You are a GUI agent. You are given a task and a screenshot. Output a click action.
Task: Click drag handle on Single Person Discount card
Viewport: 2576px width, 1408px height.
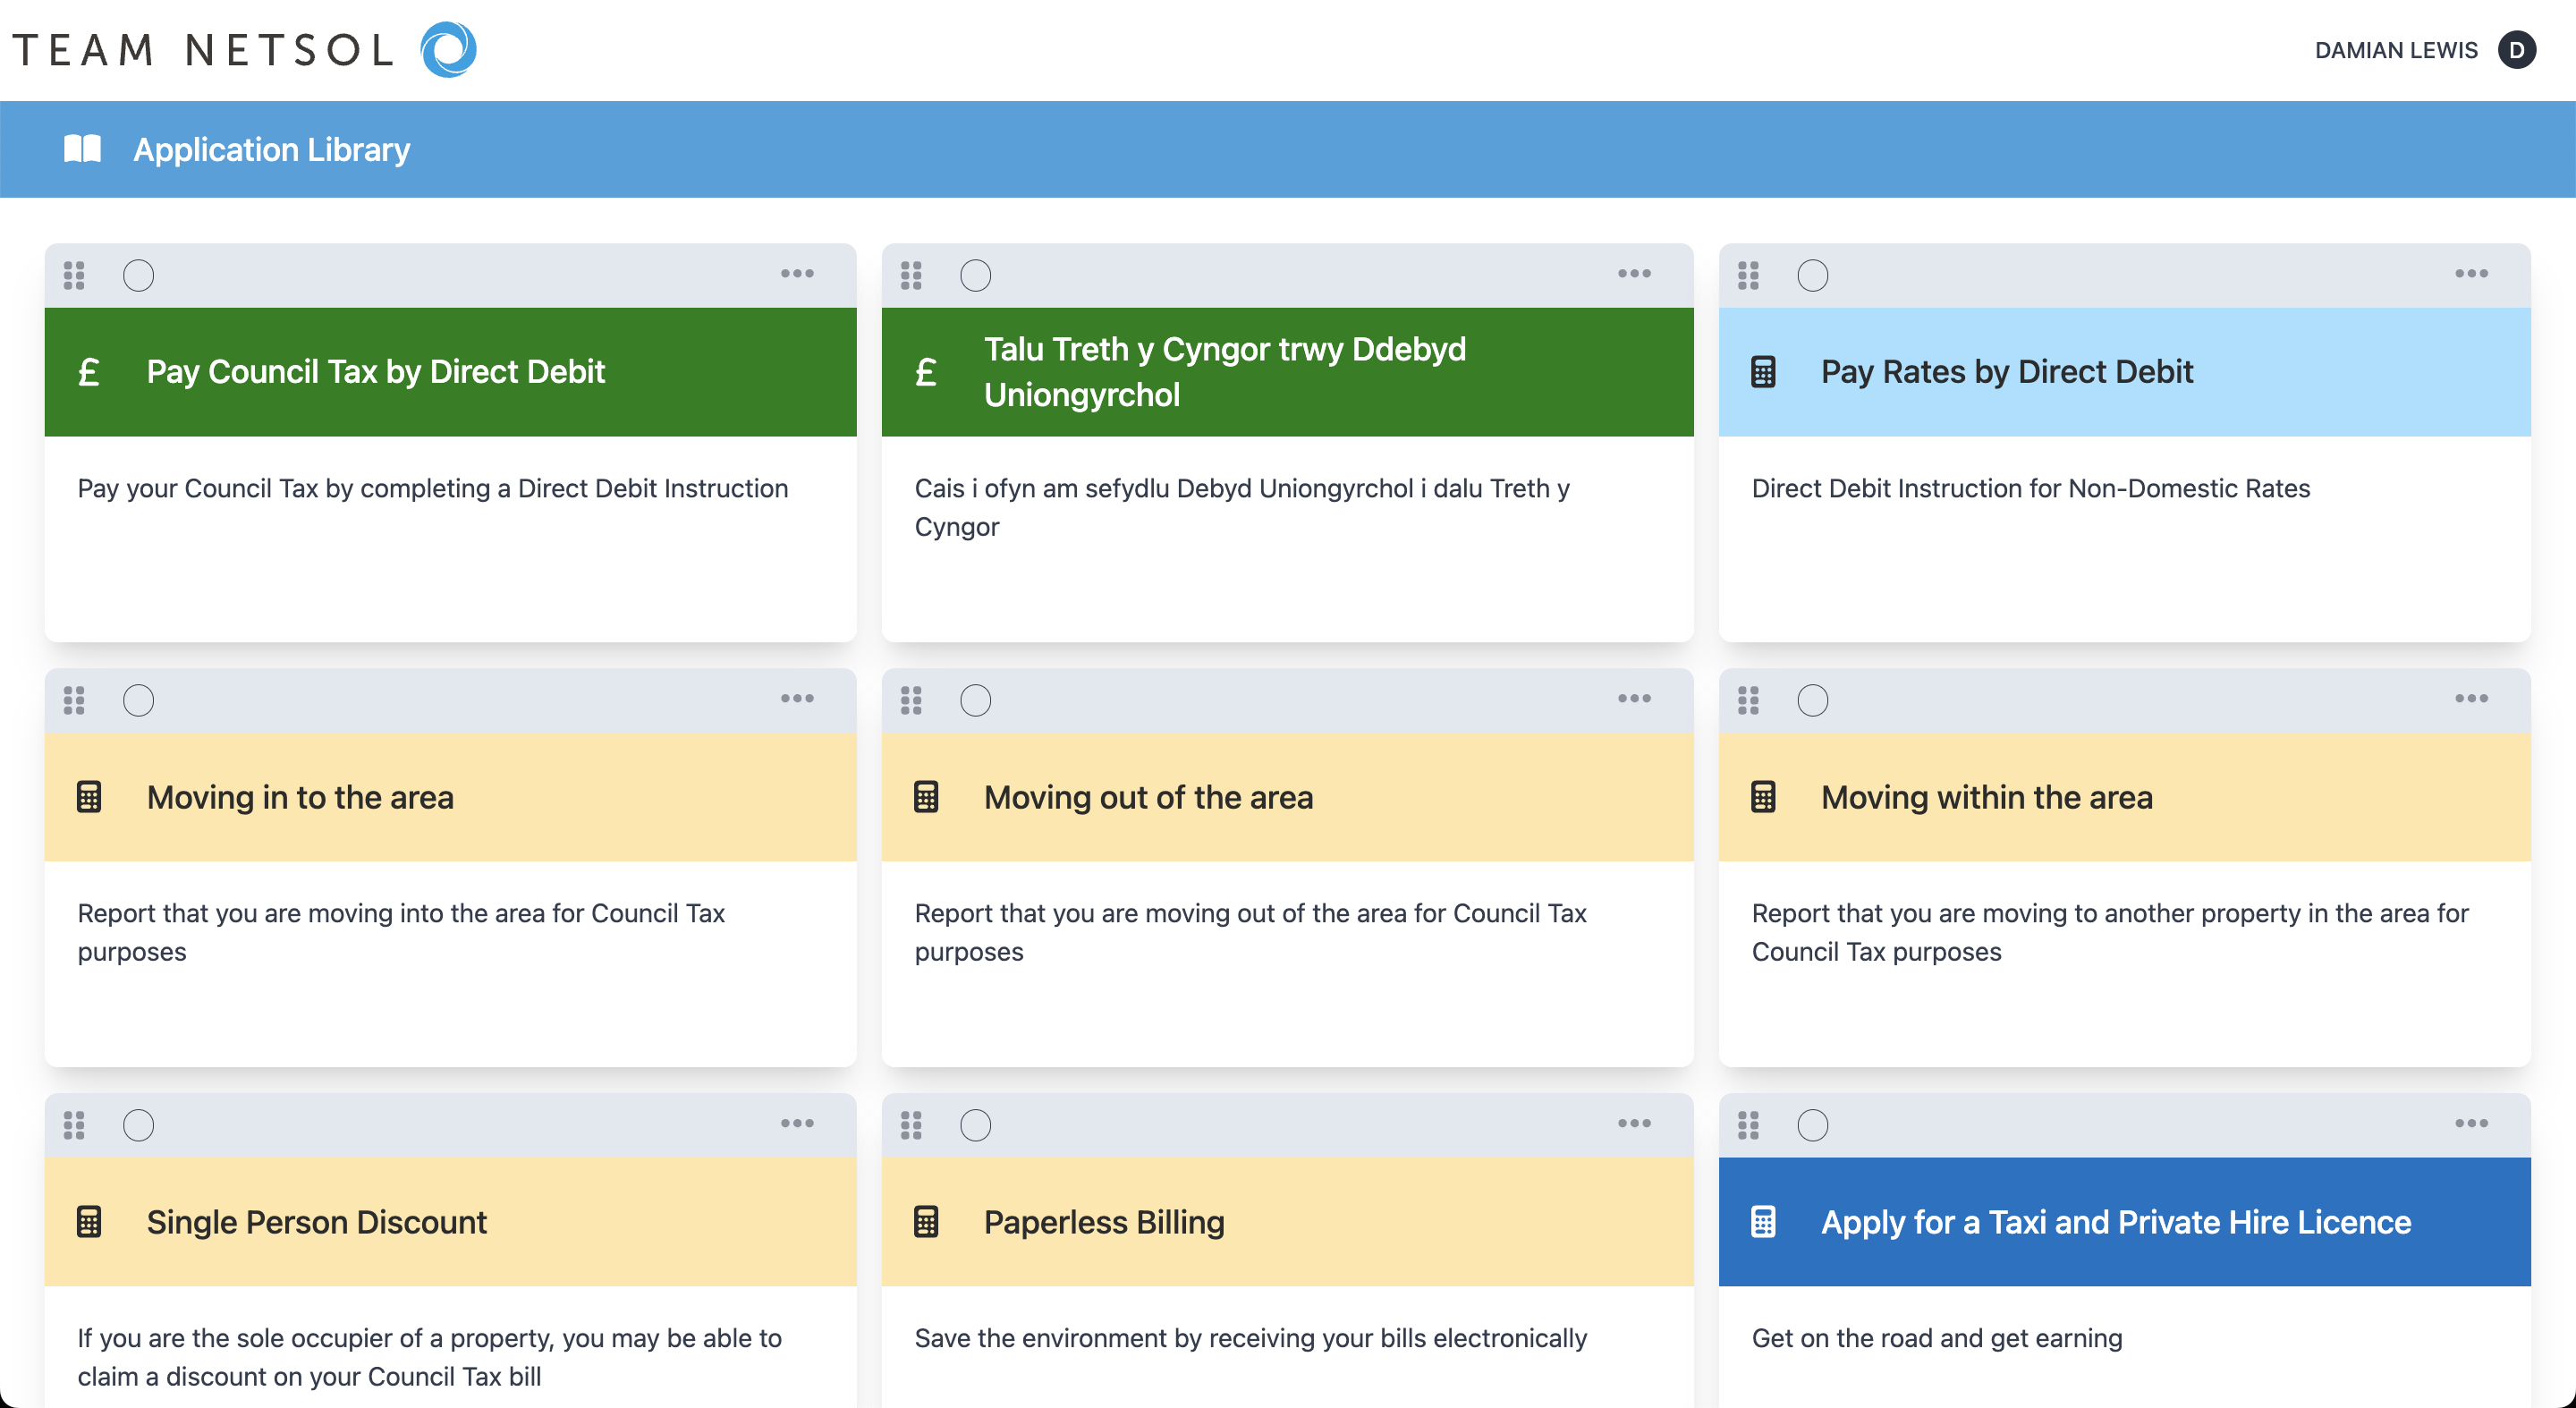pos(74,1125)
